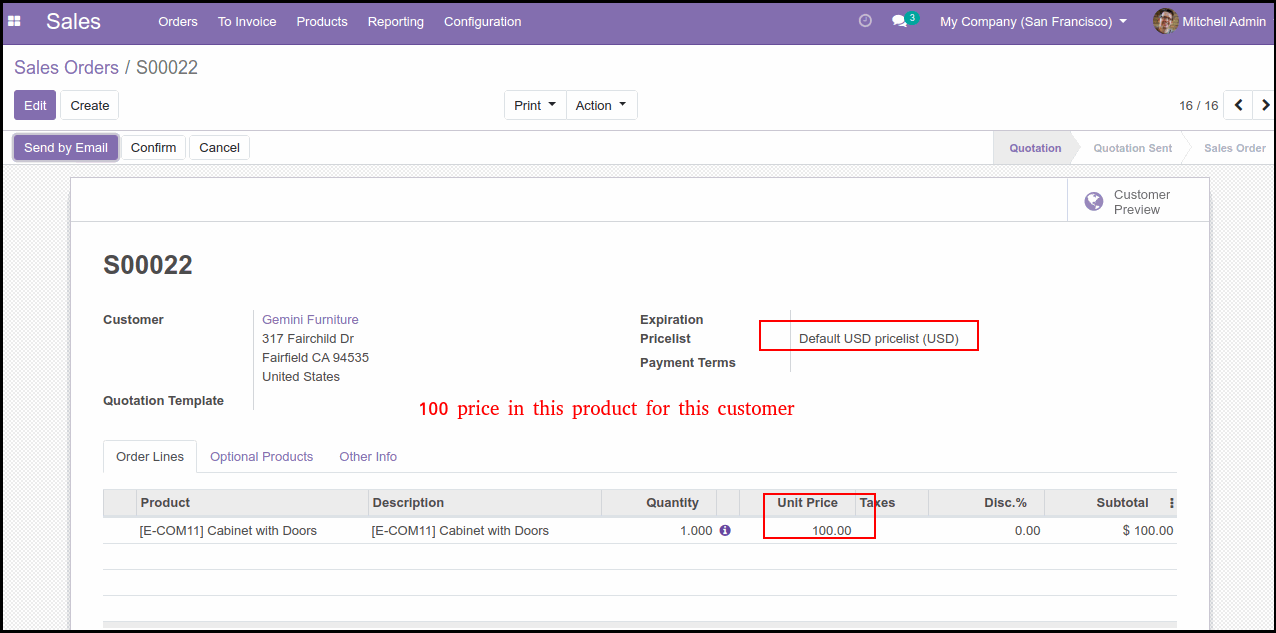Select the Quotation status stage

[x=1035, y=148]
